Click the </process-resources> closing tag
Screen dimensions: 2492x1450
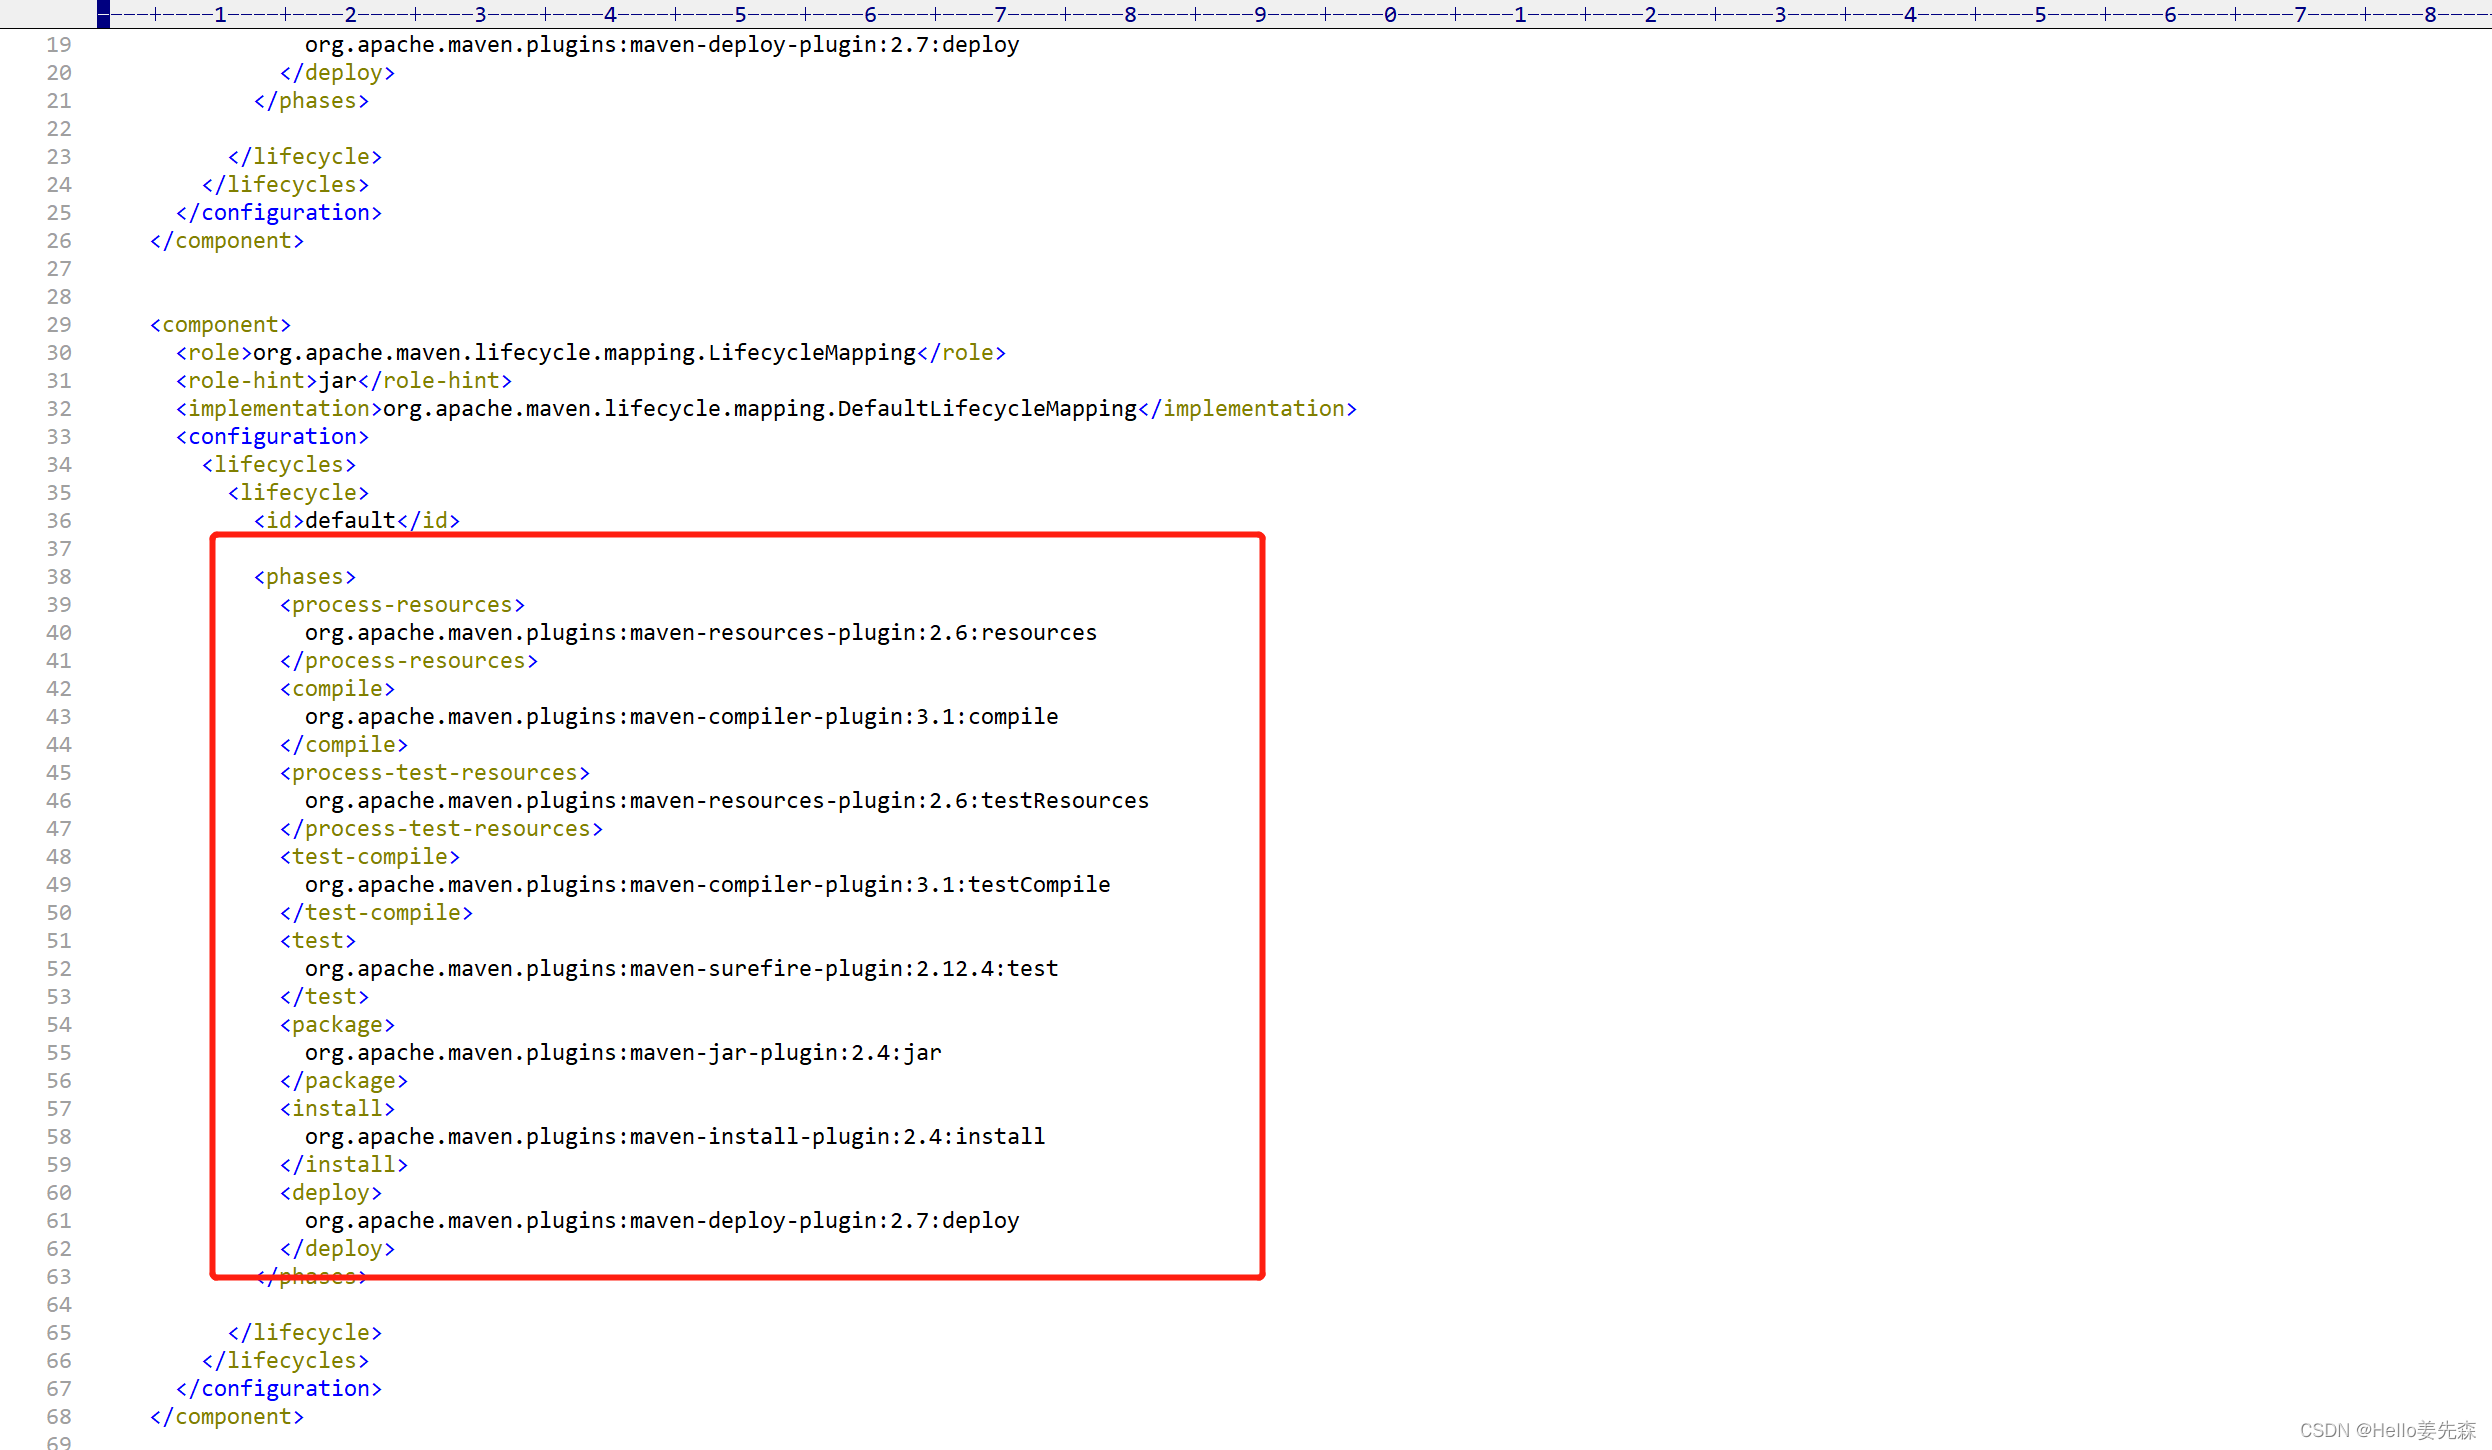pyautogui.click(x=409, y=661)
